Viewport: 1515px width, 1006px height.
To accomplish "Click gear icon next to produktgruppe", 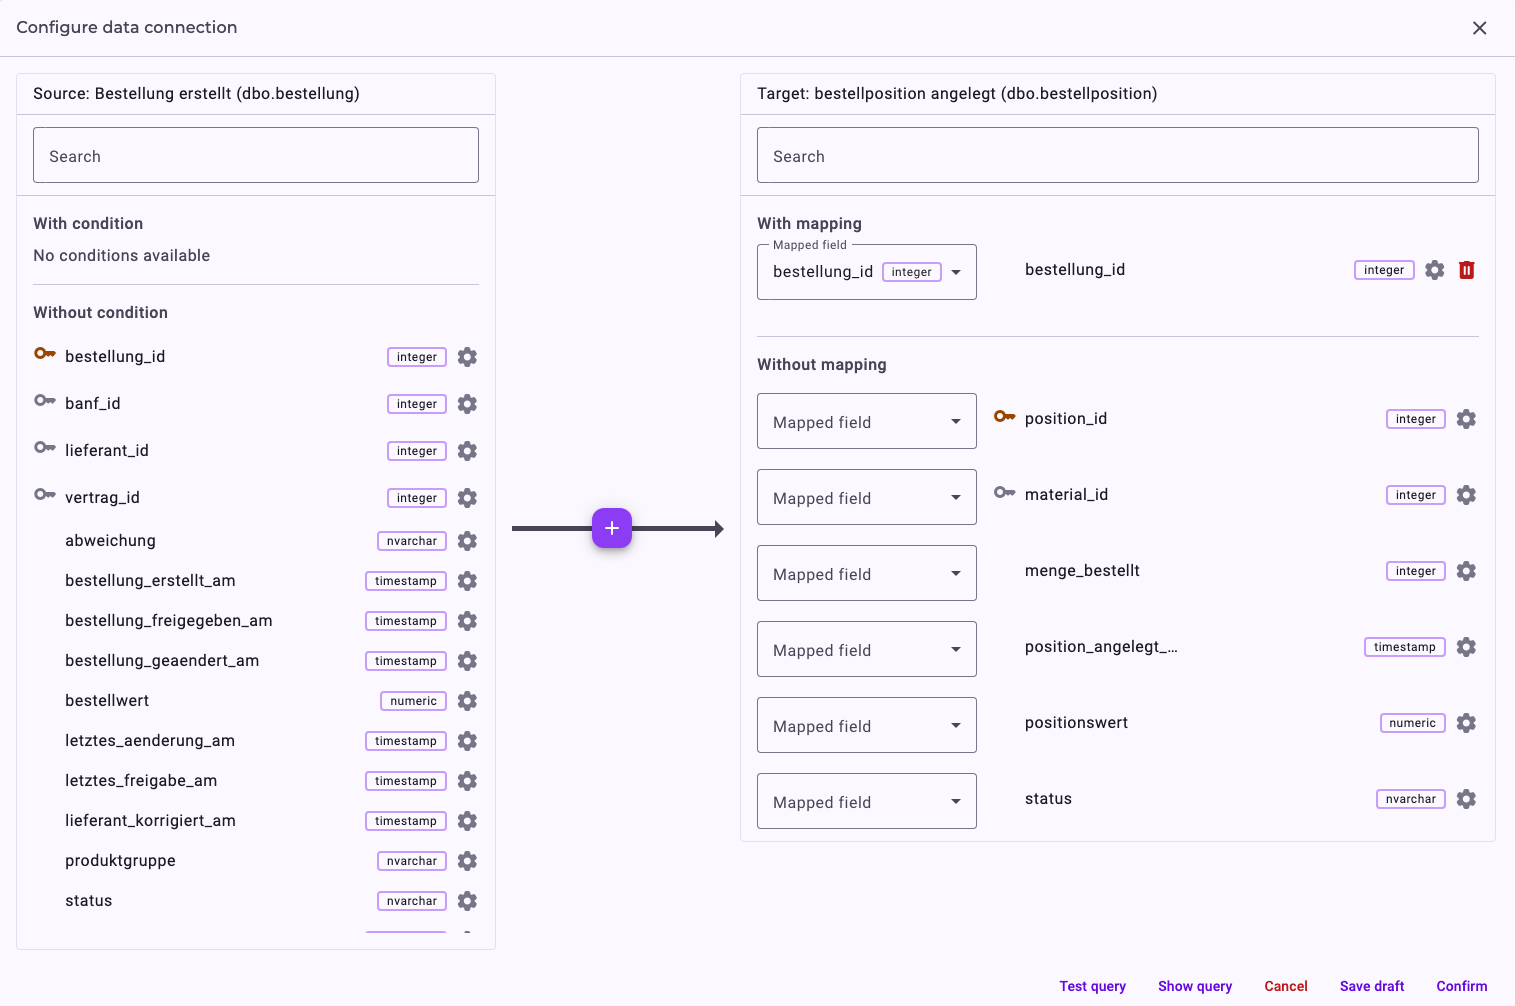I will pos(467,861).
